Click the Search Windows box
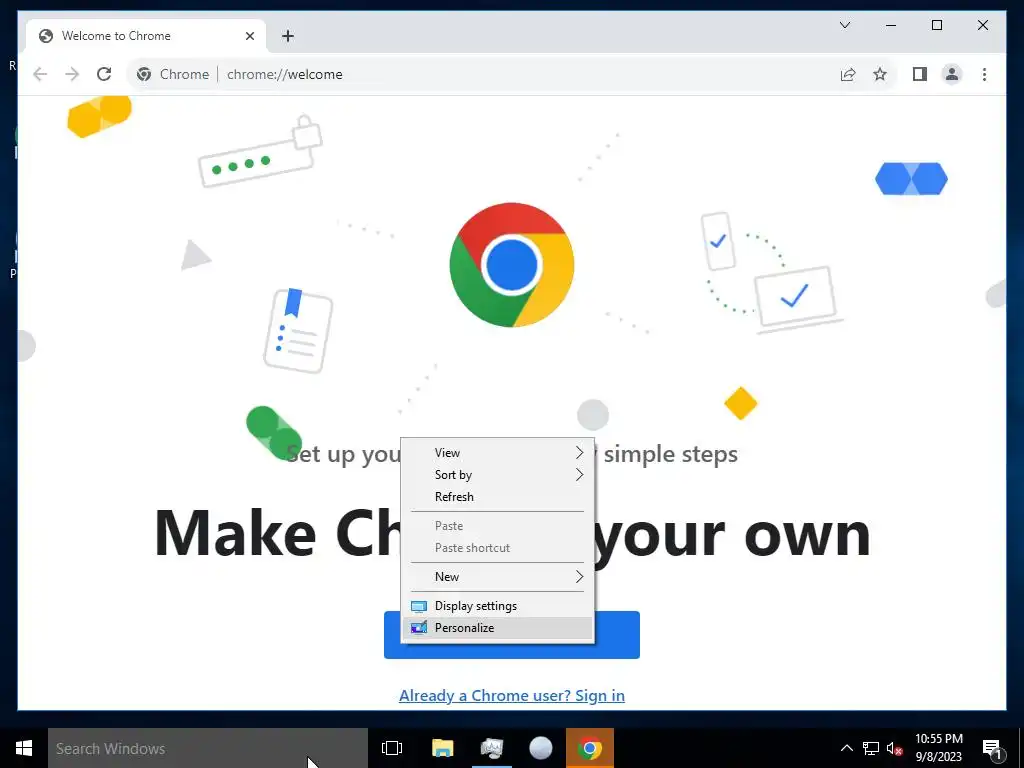Screen dimensions: 1024x768 [x=208, y=748]
